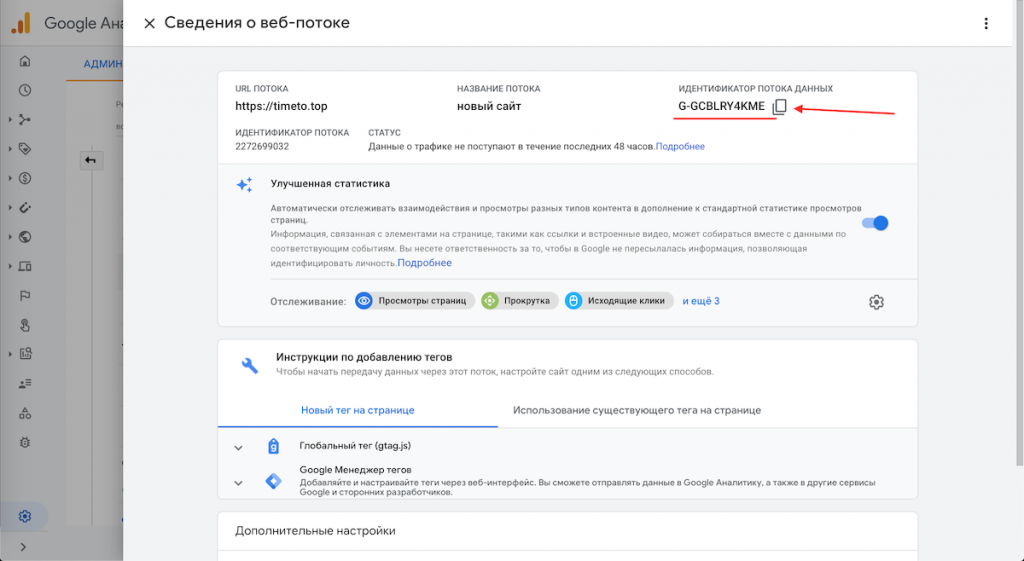Screen dimensions: 1024x561
Task: Click the stream name 'новый сайт'
Action: coord(488,106)
